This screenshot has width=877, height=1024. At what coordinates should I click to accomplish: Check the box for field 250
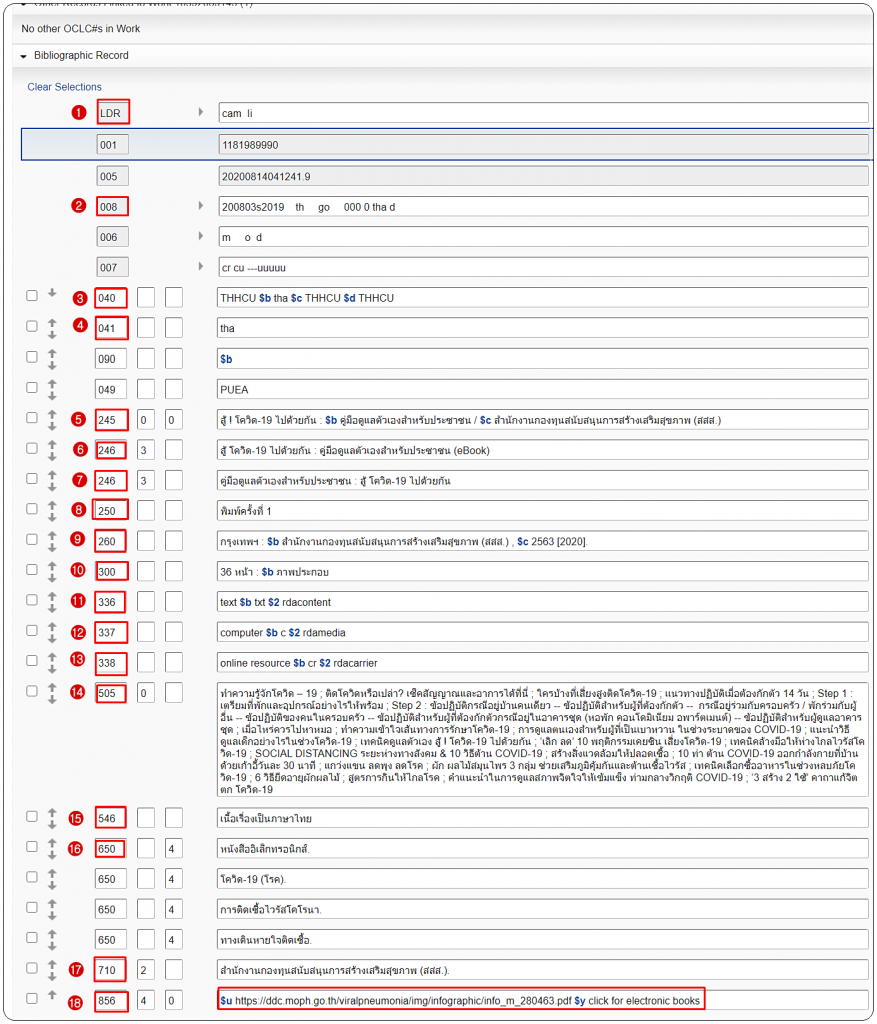(x=31, y=509)
